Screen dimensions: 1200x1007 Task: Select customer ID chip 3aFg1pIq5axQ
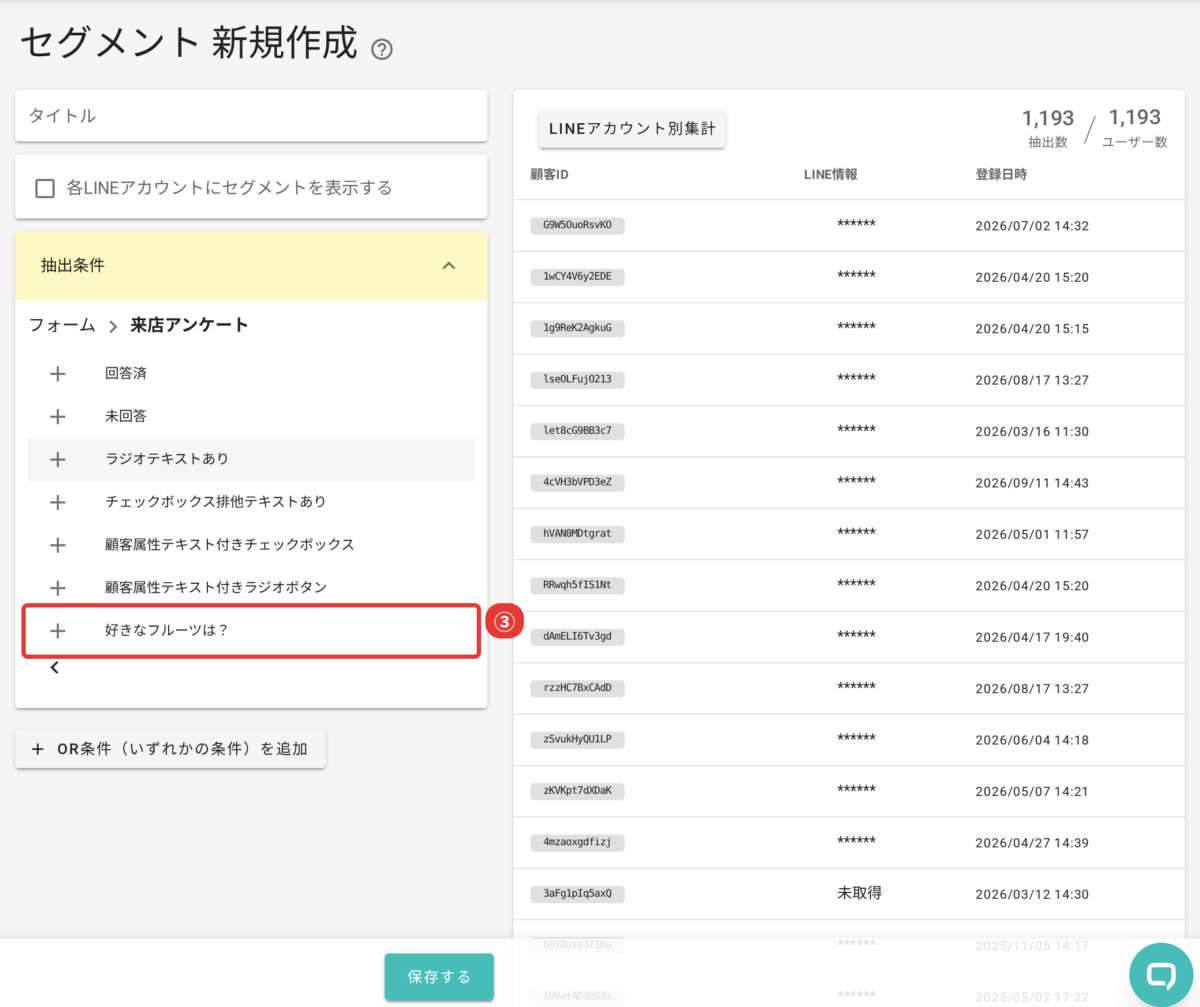click(x=577, y=894)
